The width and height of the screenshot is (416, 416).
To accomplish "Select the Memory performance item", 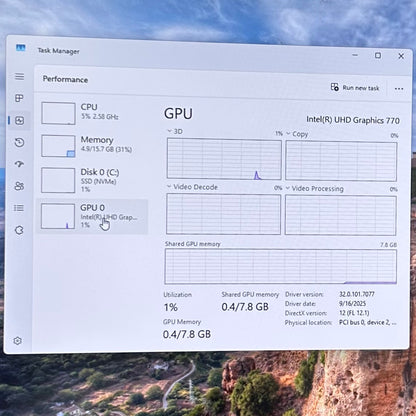I will [x=92, y=146].
